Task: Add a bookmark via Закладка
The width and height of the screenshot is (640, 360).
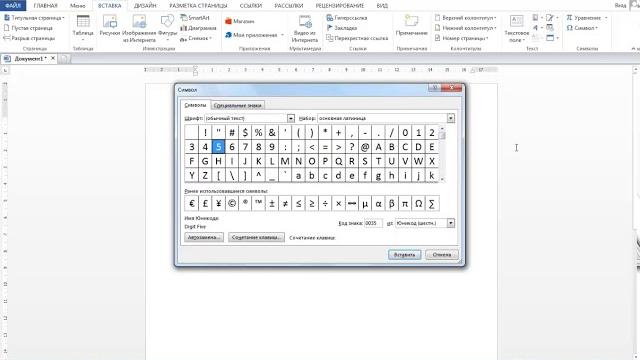Action: [342, 28]
